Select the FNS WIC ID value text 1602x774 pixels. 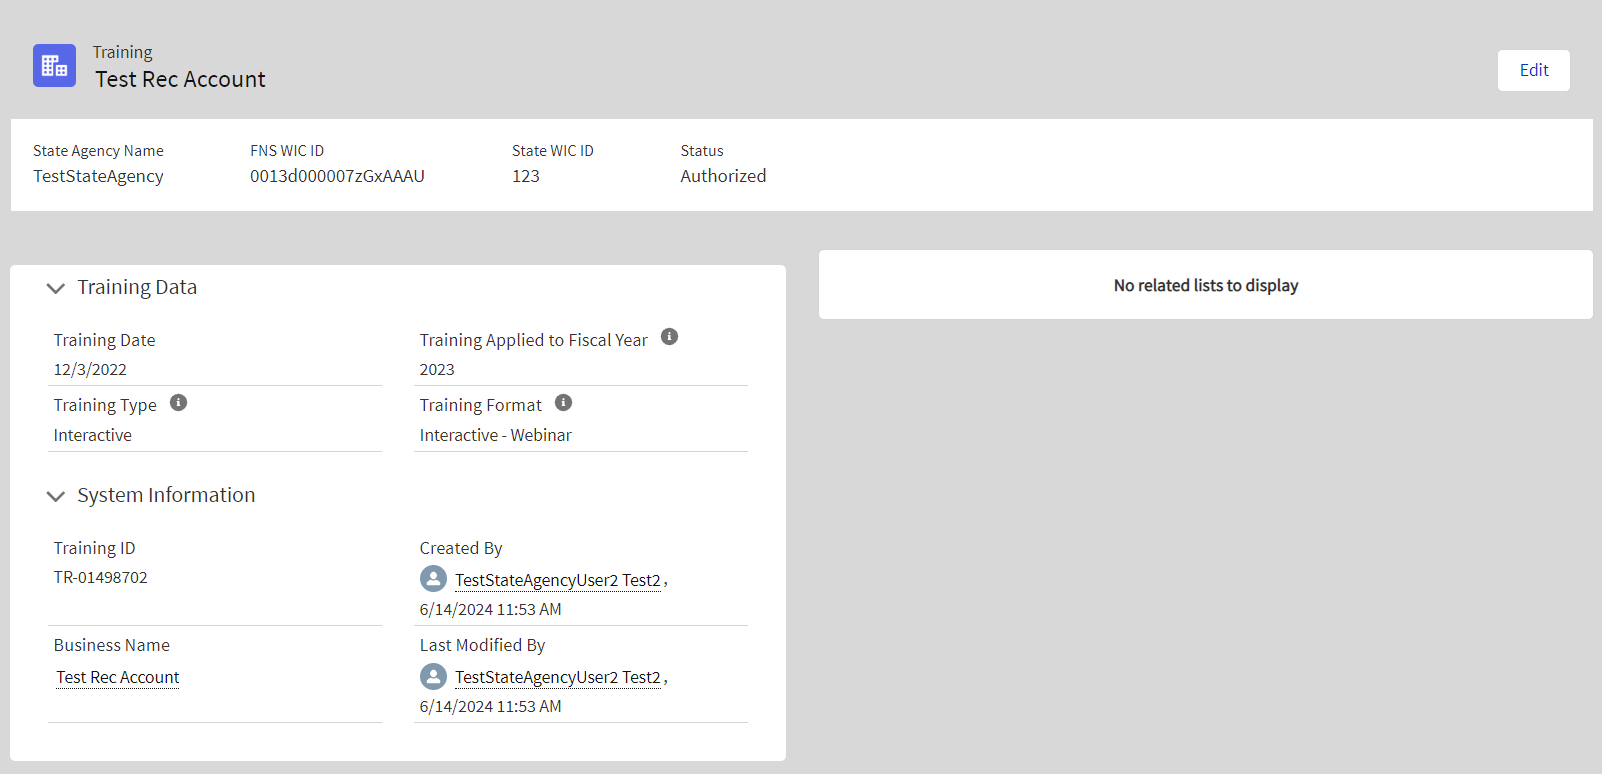click(x=337, y=176)
